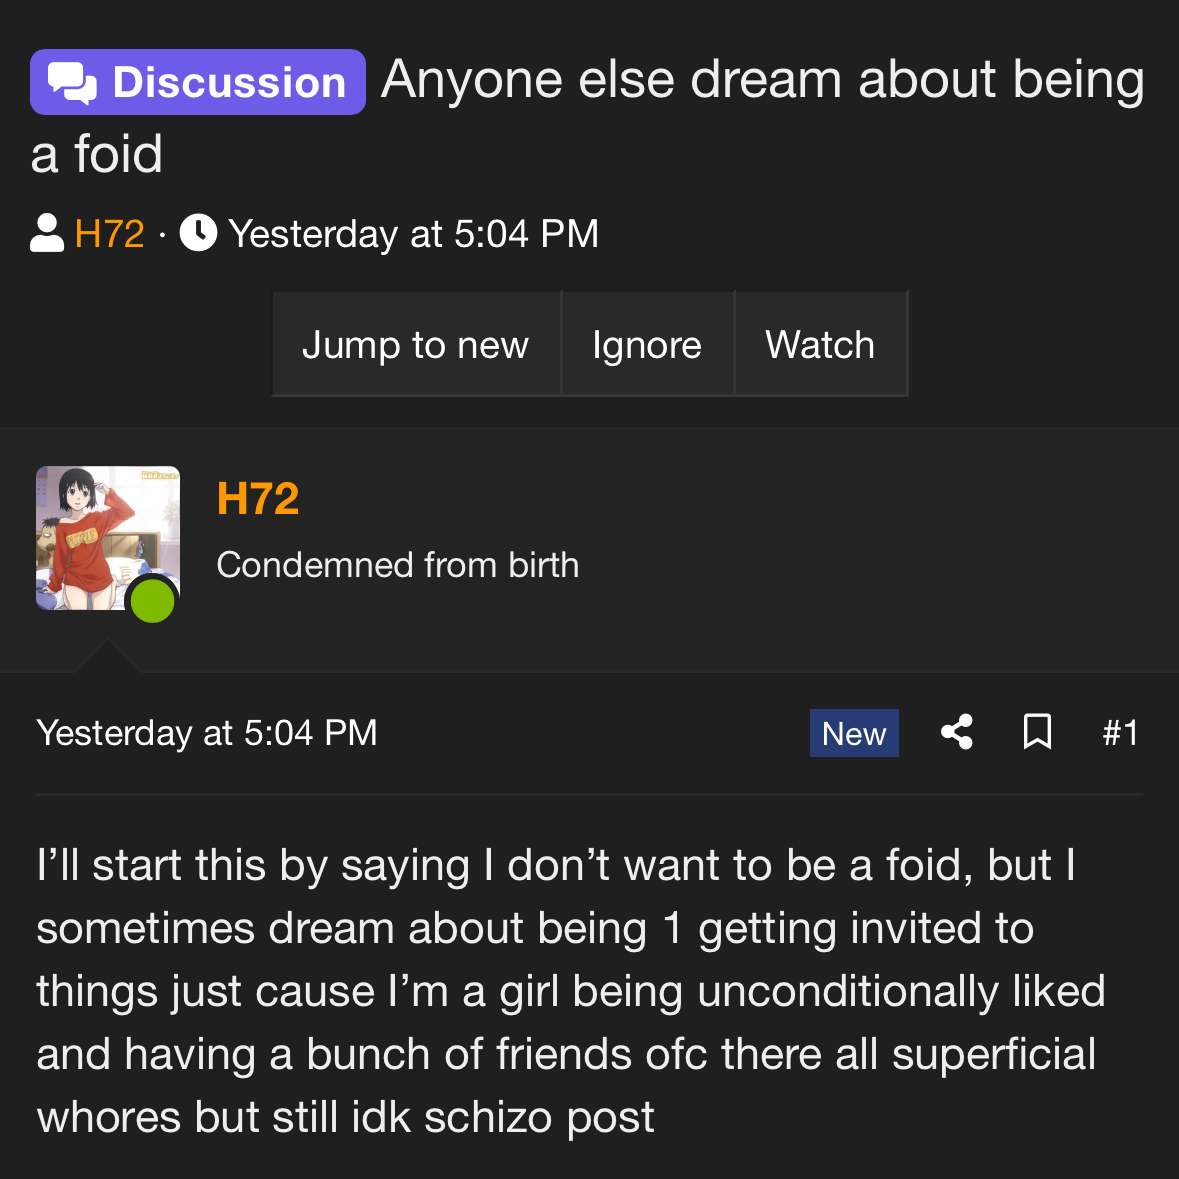Open H72 profile from thread header

coord(110,233)
